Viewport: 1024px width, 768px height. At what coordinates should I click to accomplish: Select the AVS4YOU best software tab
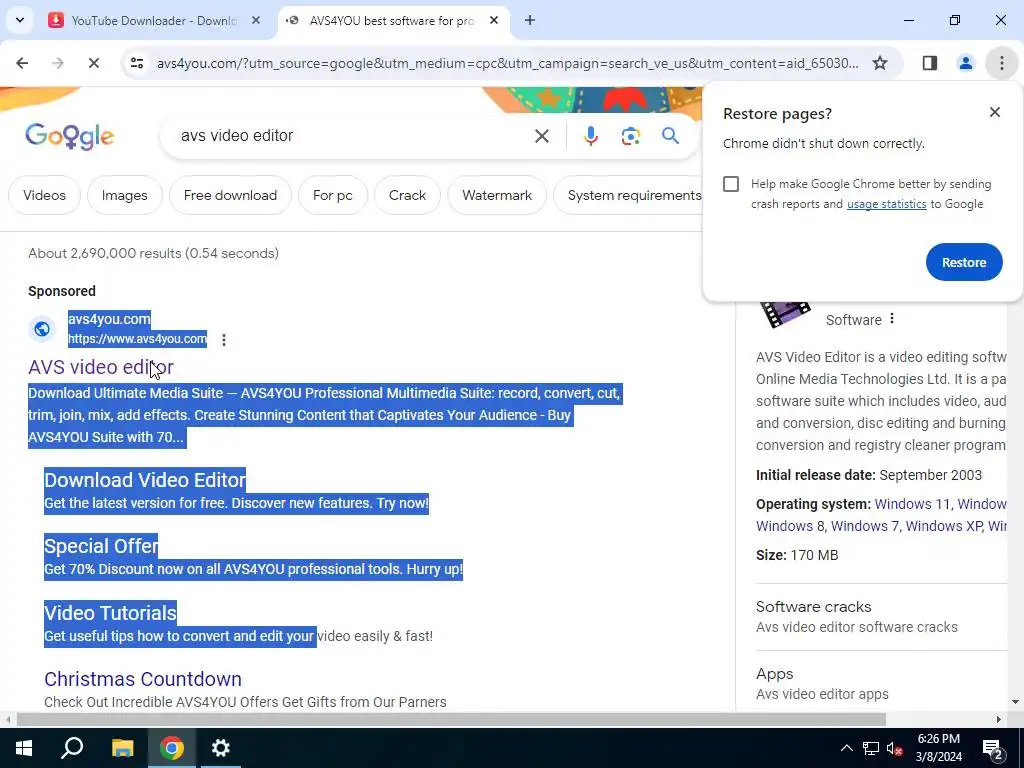click(392, 20)
